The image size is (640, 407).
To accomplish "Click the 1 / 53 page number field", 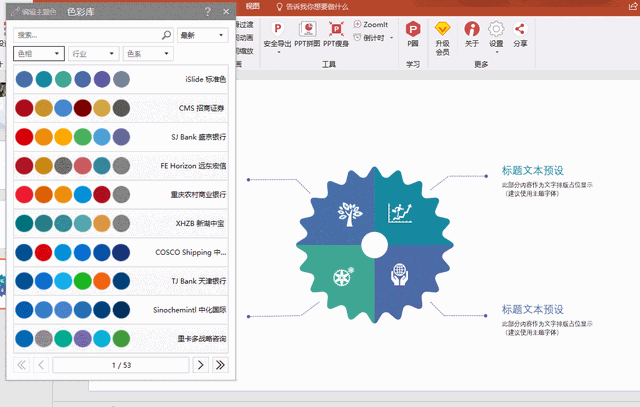I will pos(121,365).
